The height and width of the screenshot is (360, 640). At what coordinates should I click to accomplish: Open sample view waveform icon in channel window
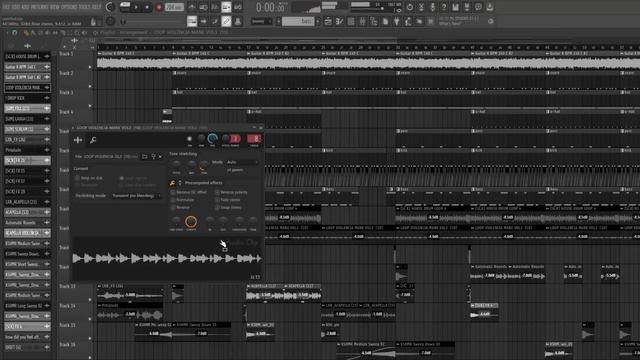click(x=78, y=140)
